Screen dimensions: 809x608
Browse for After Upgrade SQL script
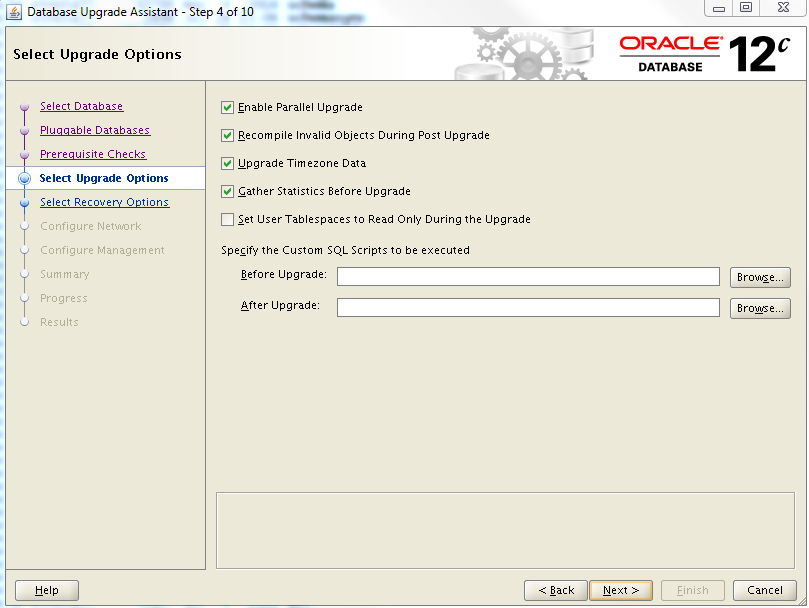[760, 308]
